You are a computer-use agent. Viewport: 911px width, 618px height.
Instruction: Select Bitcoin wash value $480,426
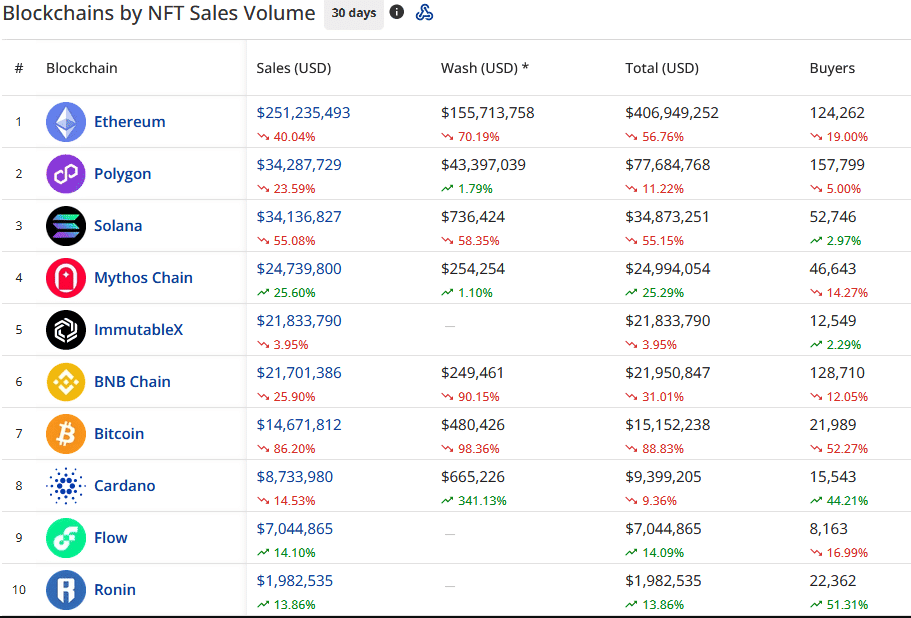coord(473,425)
